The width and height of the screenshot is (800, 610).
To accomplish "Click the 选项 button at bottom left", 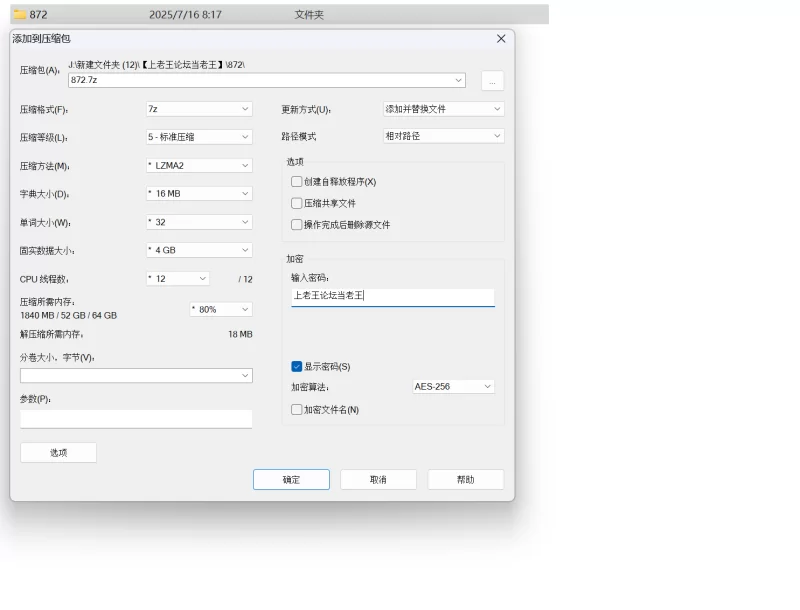I will click(x=59, y=452).
